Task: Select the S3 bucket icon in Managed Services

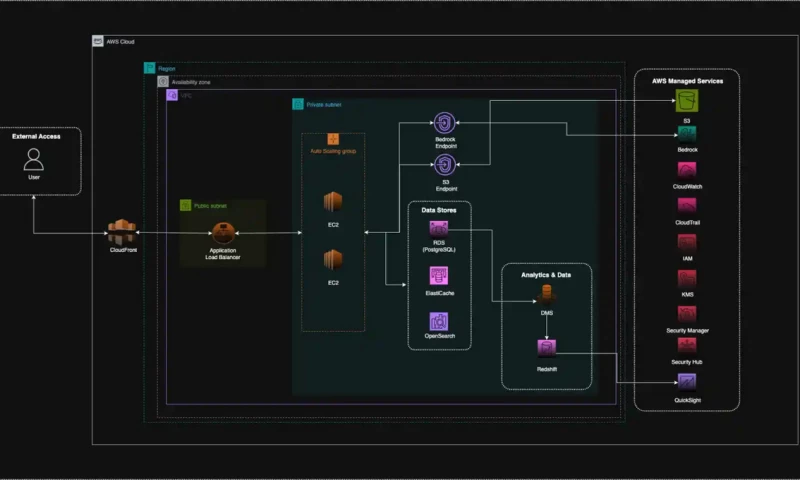Action: pyautogui.click(x=687, y=100)
